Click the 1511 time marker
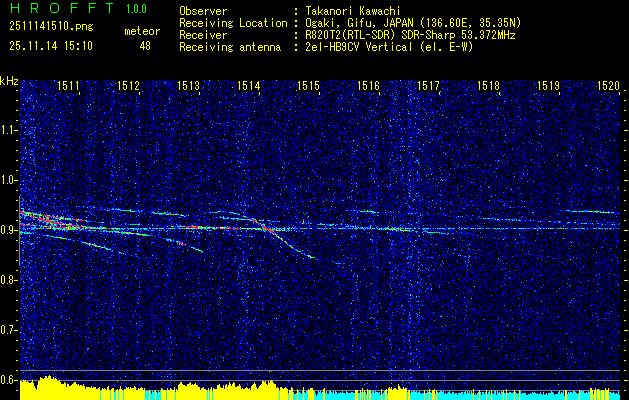The height and width of the screenshot is (400, 629). click(68, 87)
